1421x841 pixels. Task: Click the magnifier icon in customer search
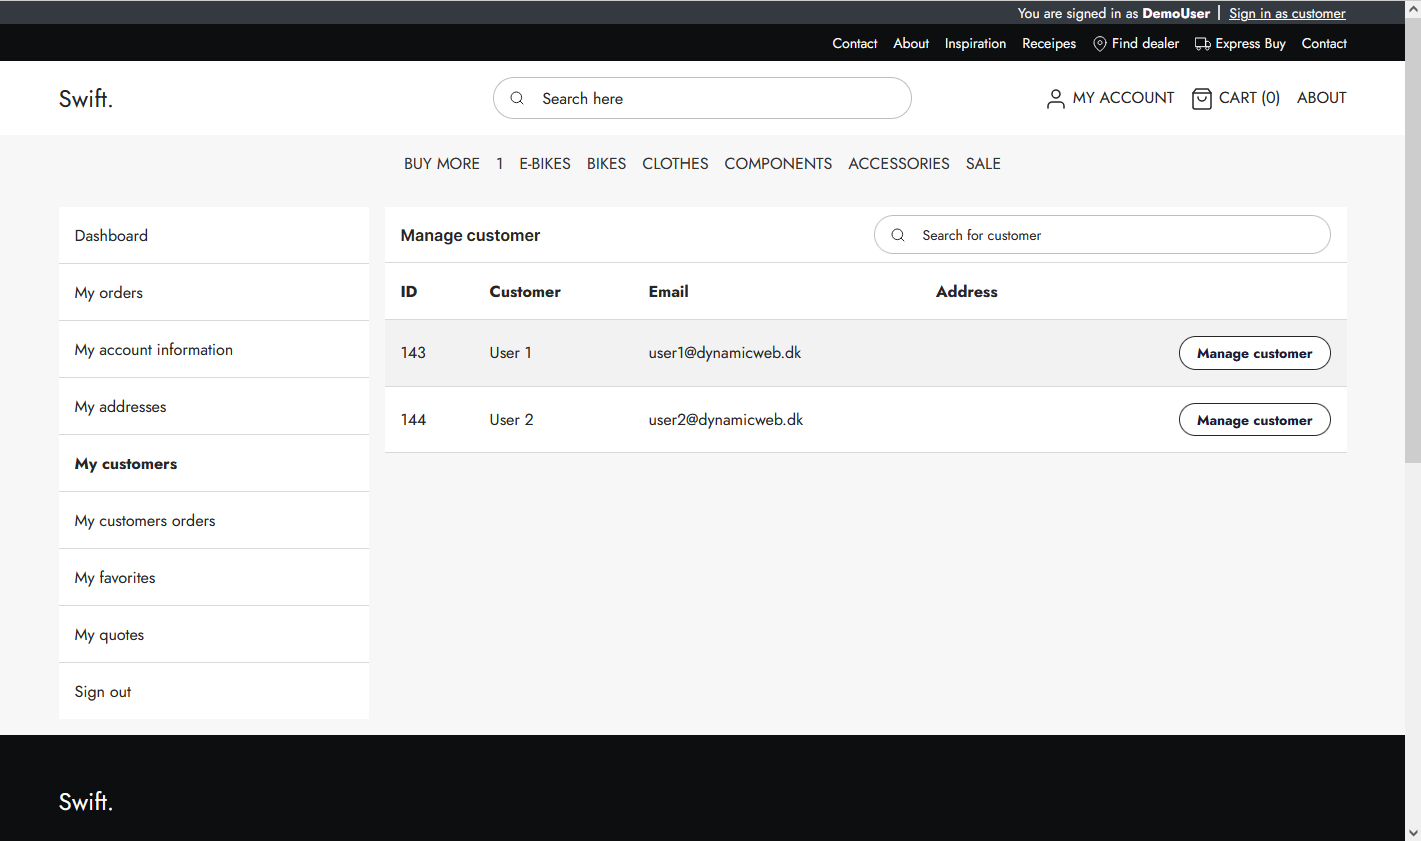click(898, 235)
